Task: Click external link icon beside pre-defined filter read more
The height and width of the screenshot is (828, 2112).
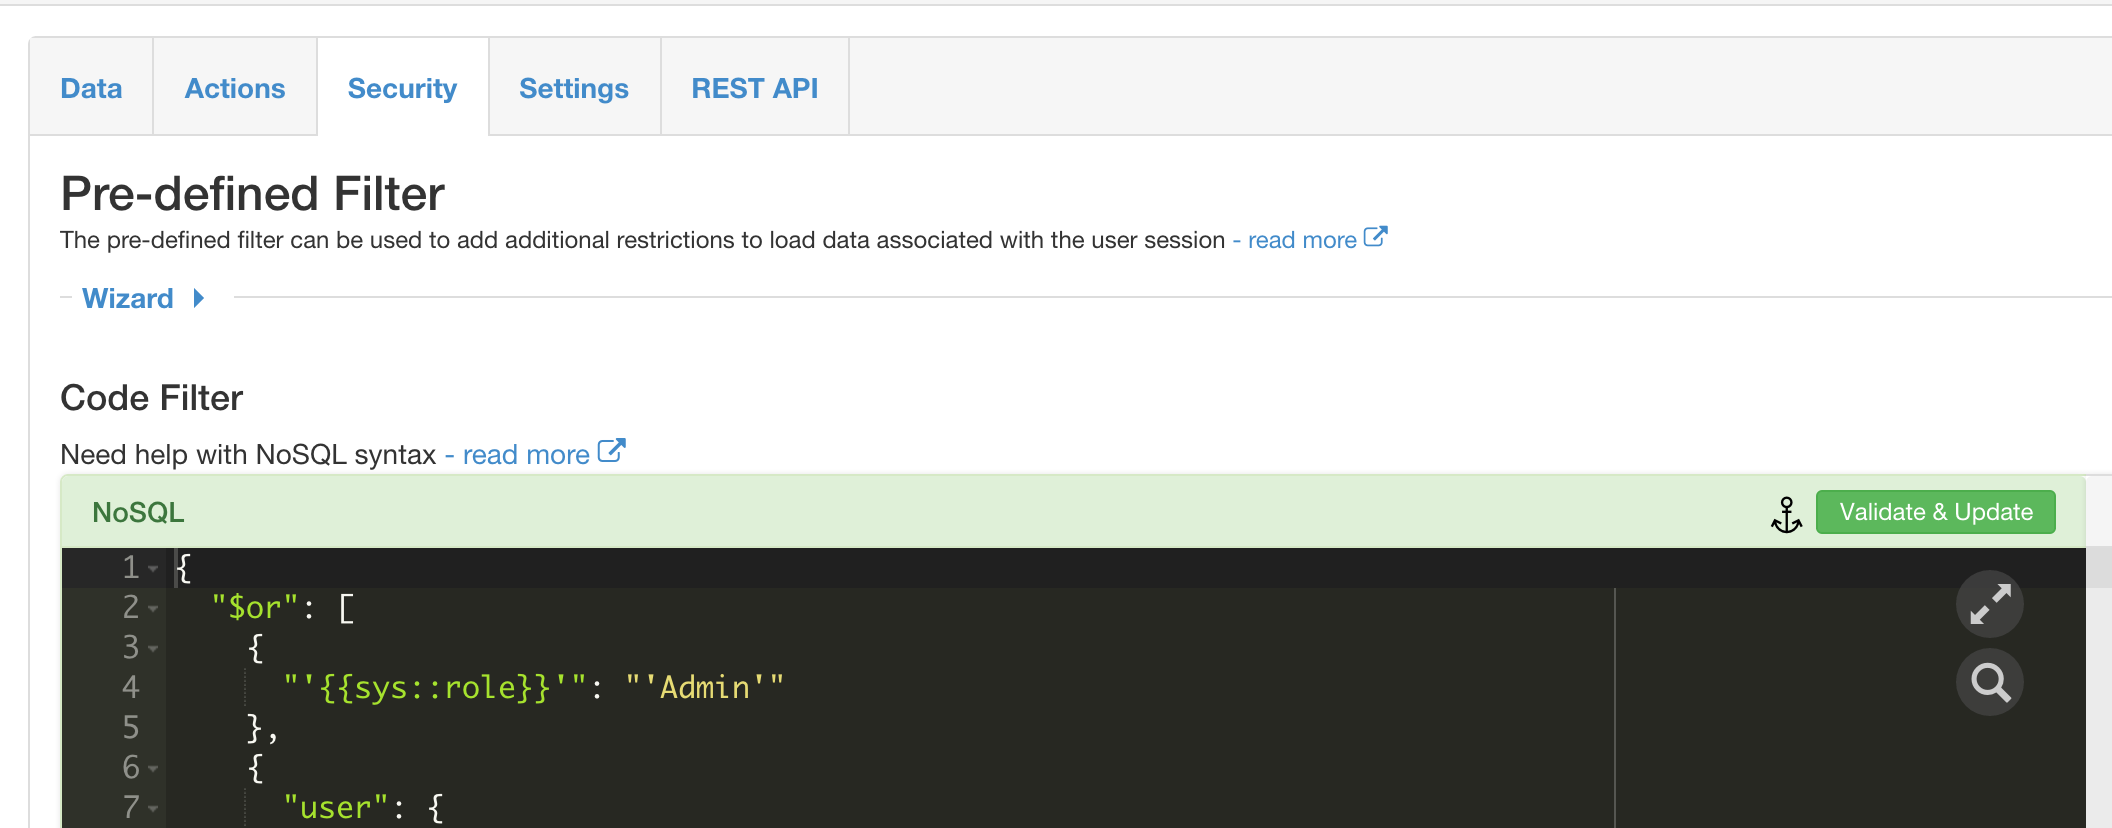Action: [x=1376, y=238]
